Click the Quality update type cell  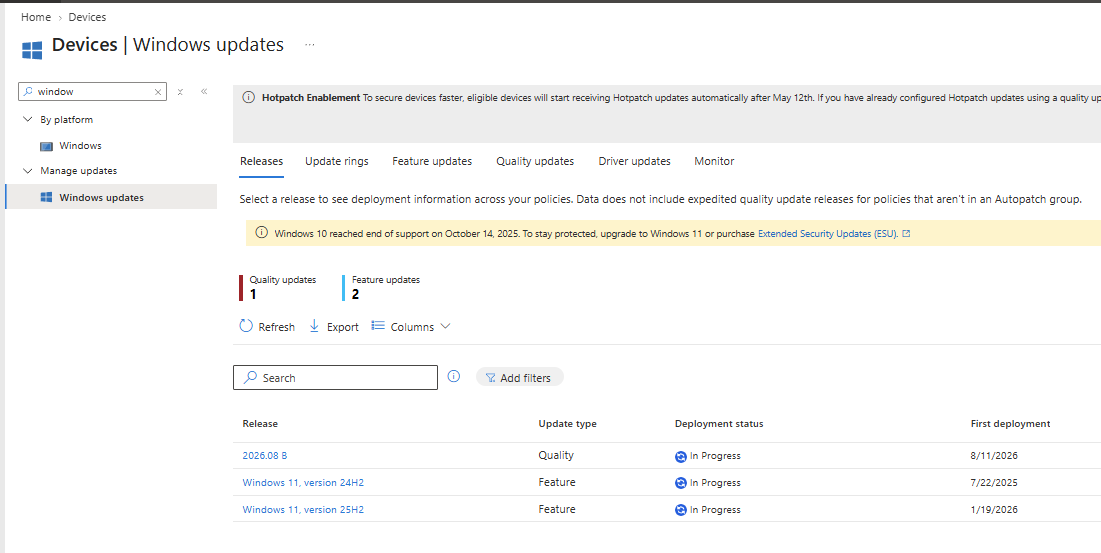coord(556,455)
